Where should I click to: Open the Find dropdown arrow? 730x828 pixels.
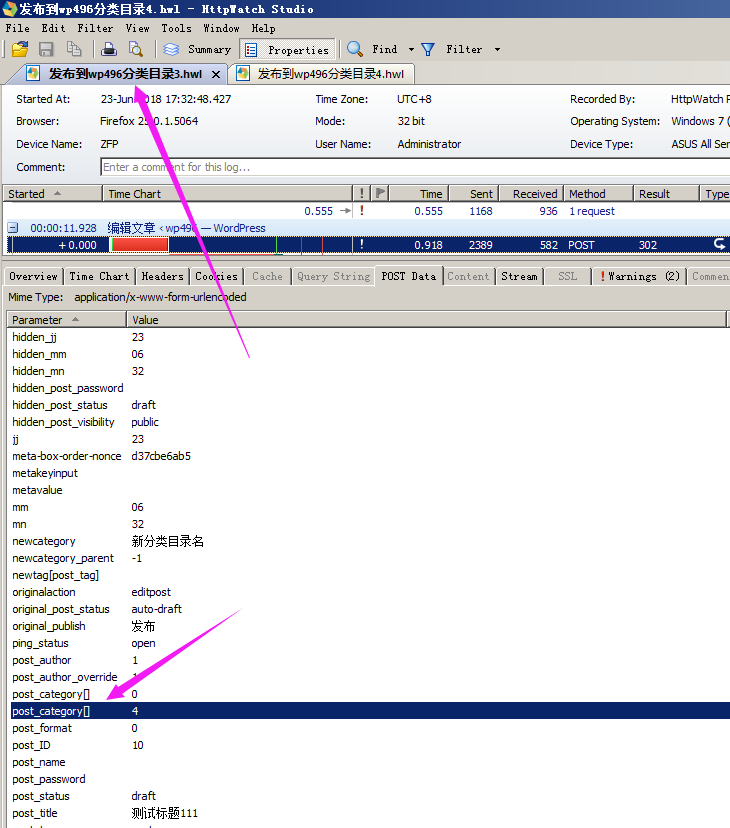(411, 49)
